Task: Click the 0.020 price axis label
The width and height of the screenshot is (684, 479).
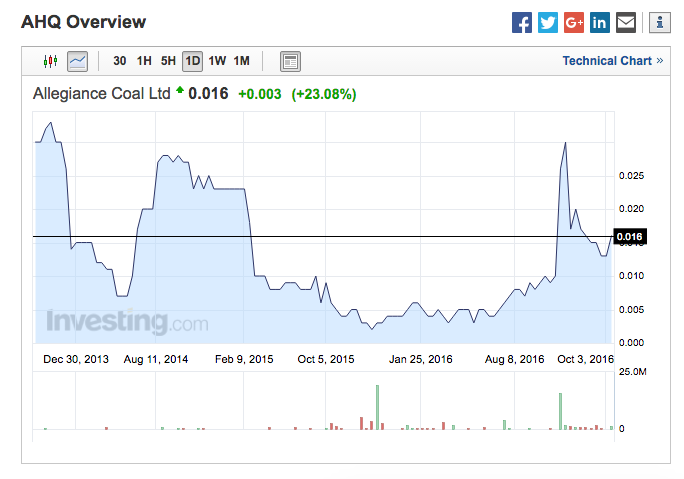Action: point(631,209)
